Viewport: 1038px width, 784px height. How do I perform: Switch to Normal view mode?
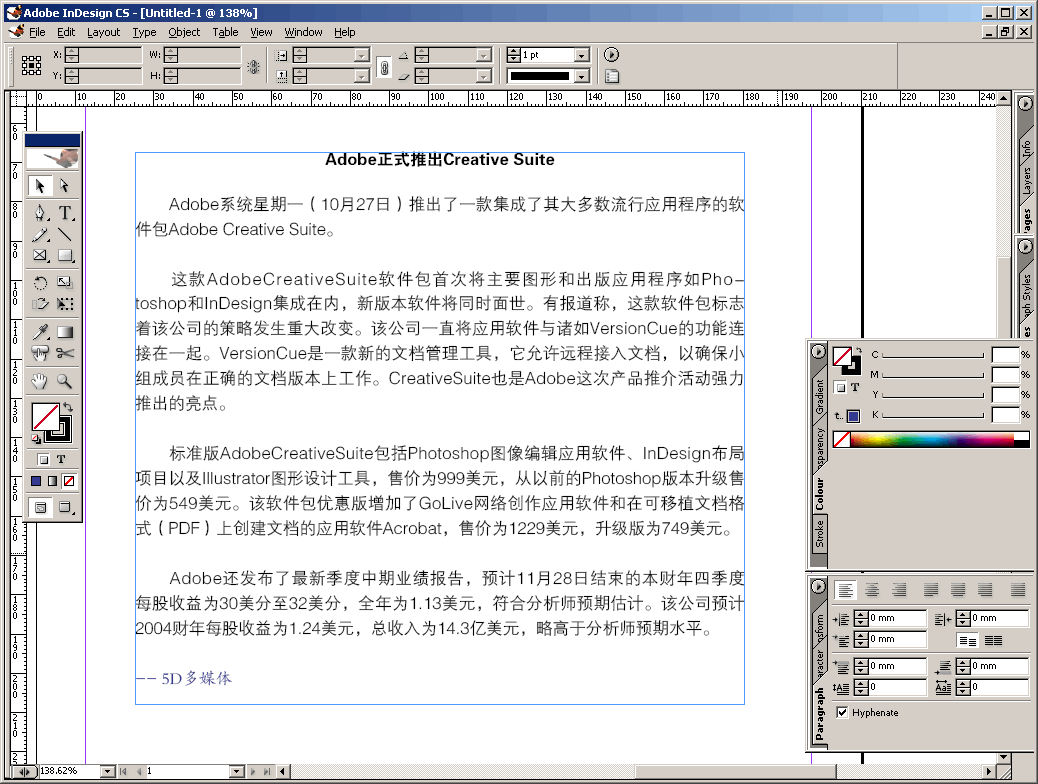pos(40,507)
